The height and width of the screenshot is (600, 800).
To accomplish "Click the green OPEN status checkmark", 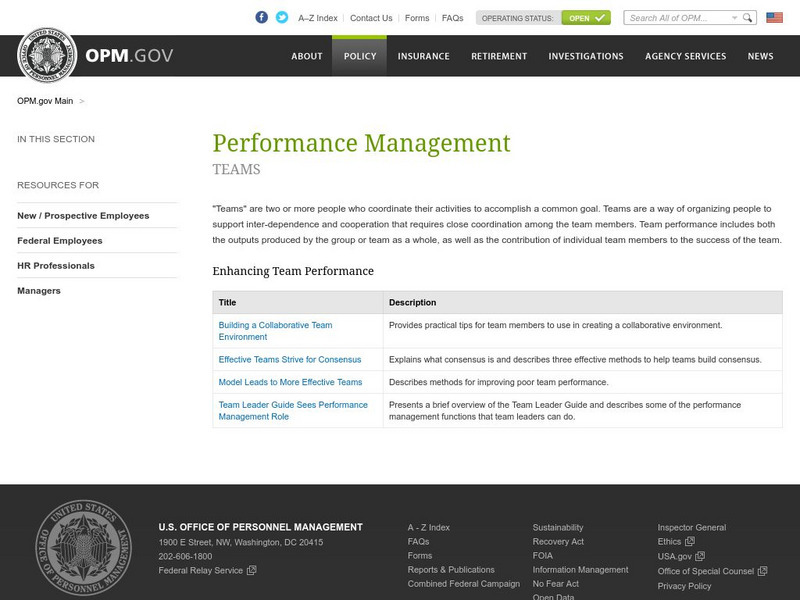I will coord(600,17).
